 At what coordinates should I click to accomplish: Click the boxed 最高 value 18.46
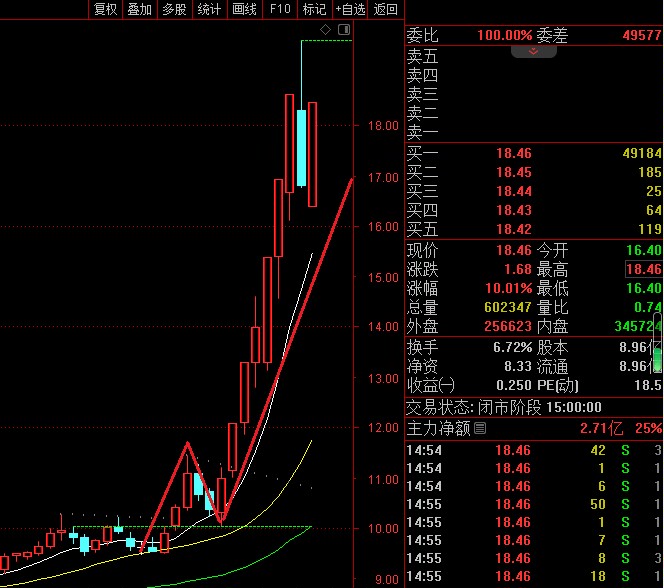coord(644,269)
